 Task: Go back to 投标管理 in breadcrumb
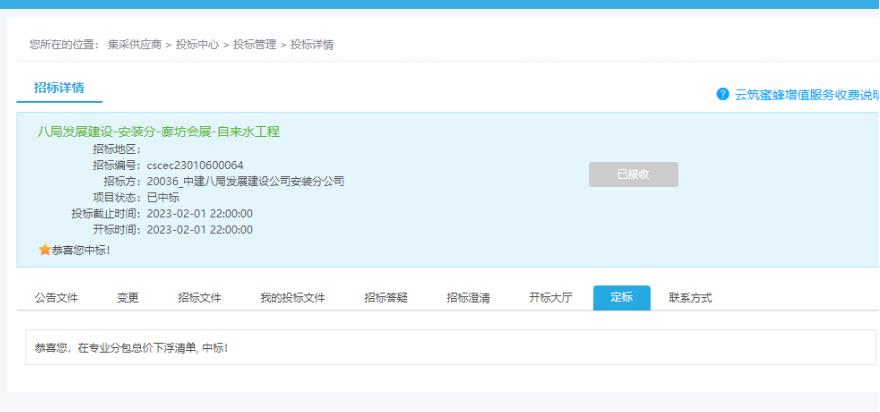click(x=254, y=45)
